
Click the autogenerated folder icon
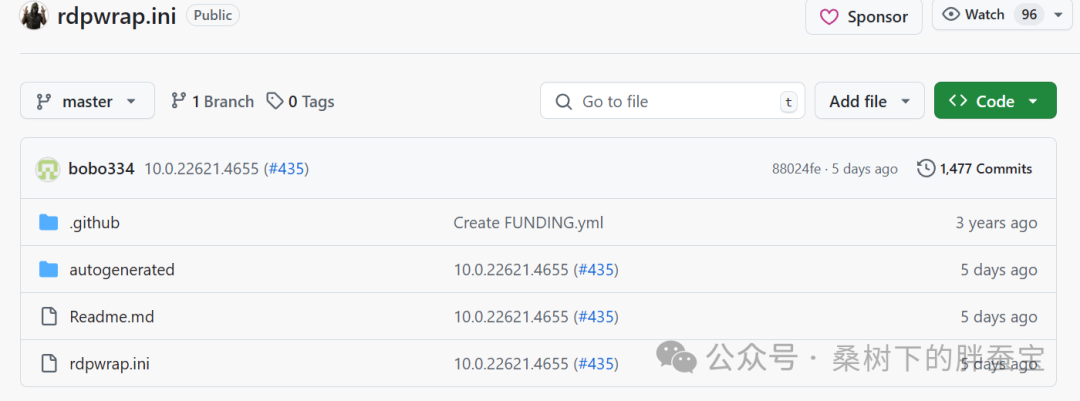coord(48,269)
